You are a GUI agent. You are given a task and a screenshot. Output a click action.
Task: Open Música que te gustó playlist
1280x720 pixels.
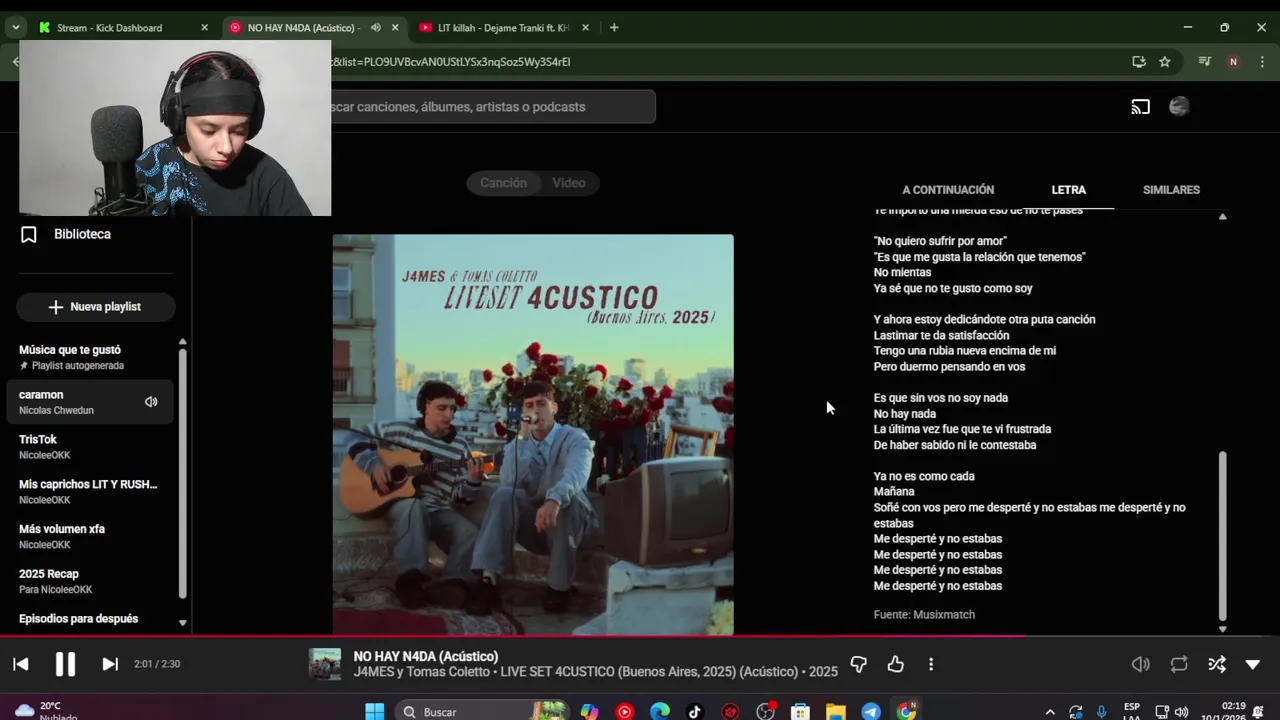(90, 357)
